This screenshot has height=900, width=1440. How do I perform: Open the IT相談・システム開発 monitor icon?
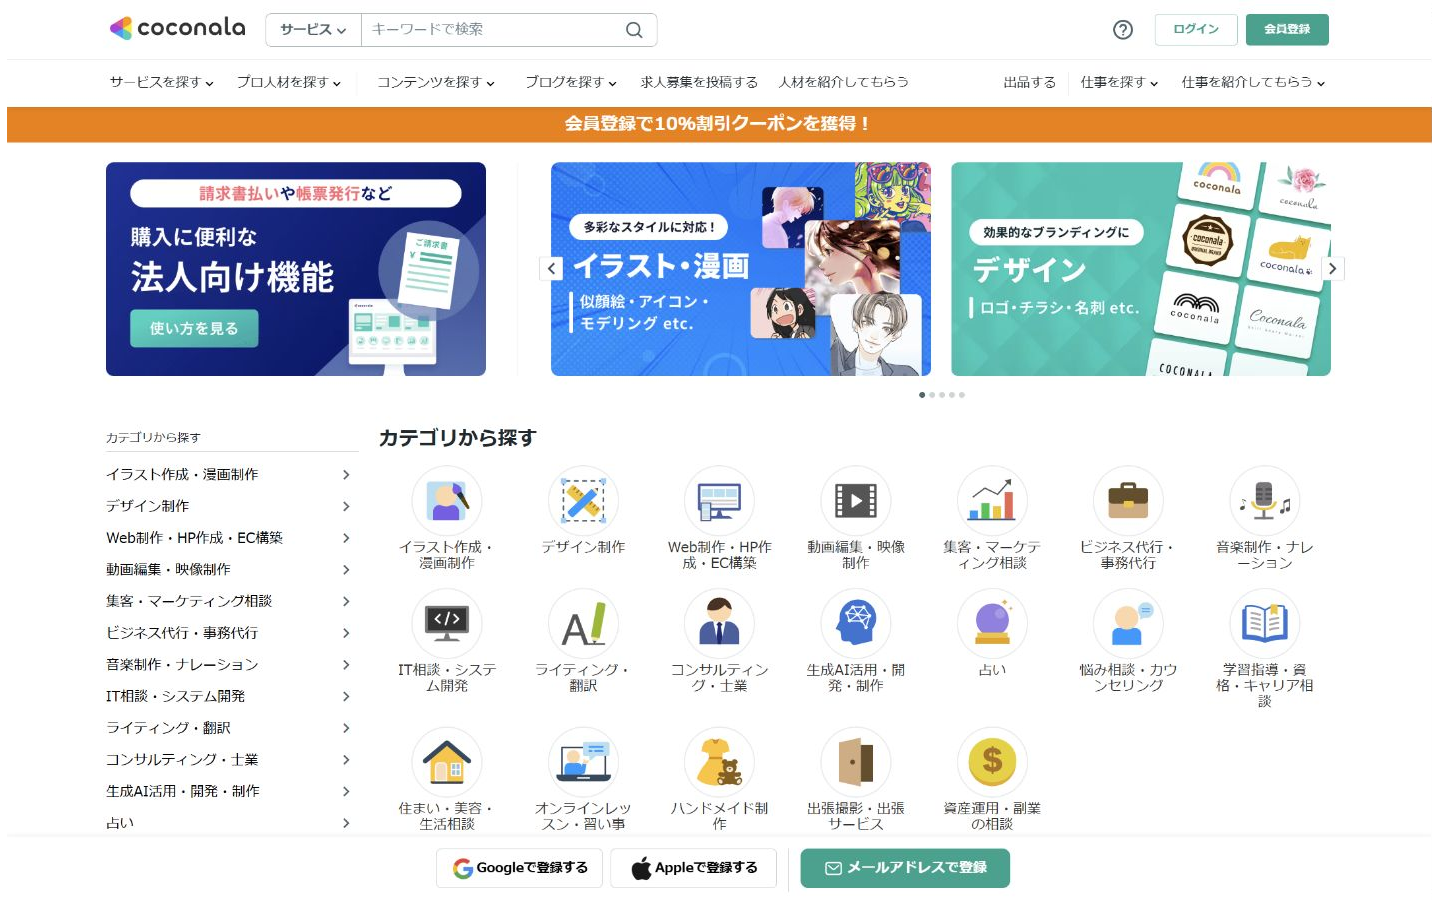tap(447, 624)
